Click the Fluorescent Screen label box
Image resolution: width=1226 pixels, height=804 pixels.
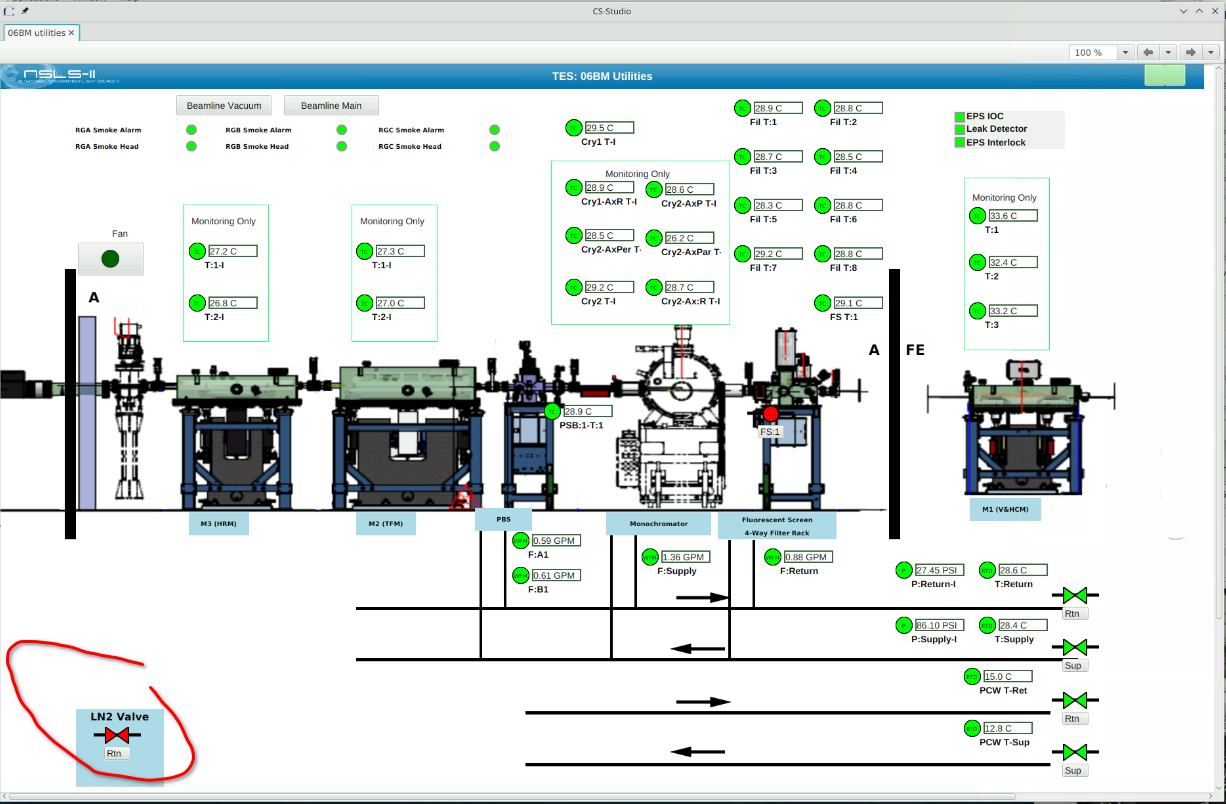point(777,526)
